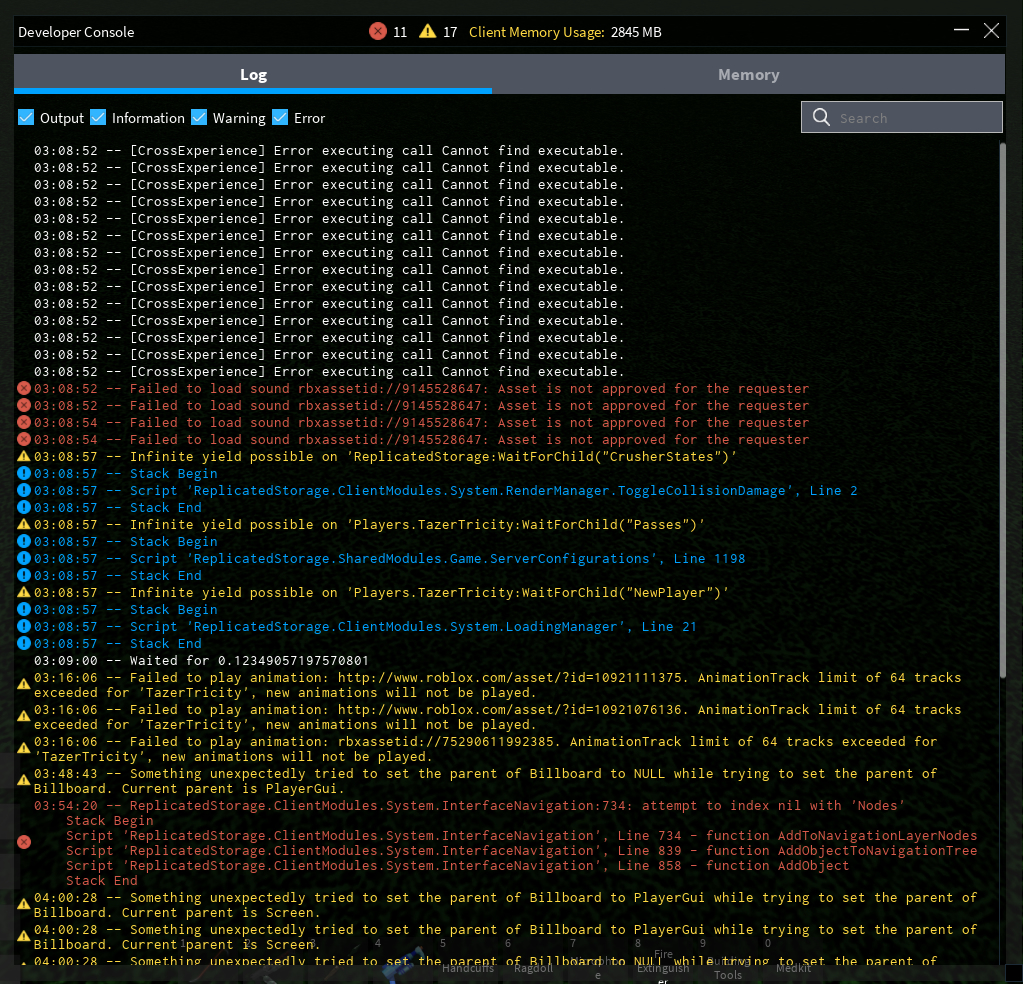Click warning icon beside CrusherStates infinite yield
Screen dimensions: 1023x984
pos(24,457)
